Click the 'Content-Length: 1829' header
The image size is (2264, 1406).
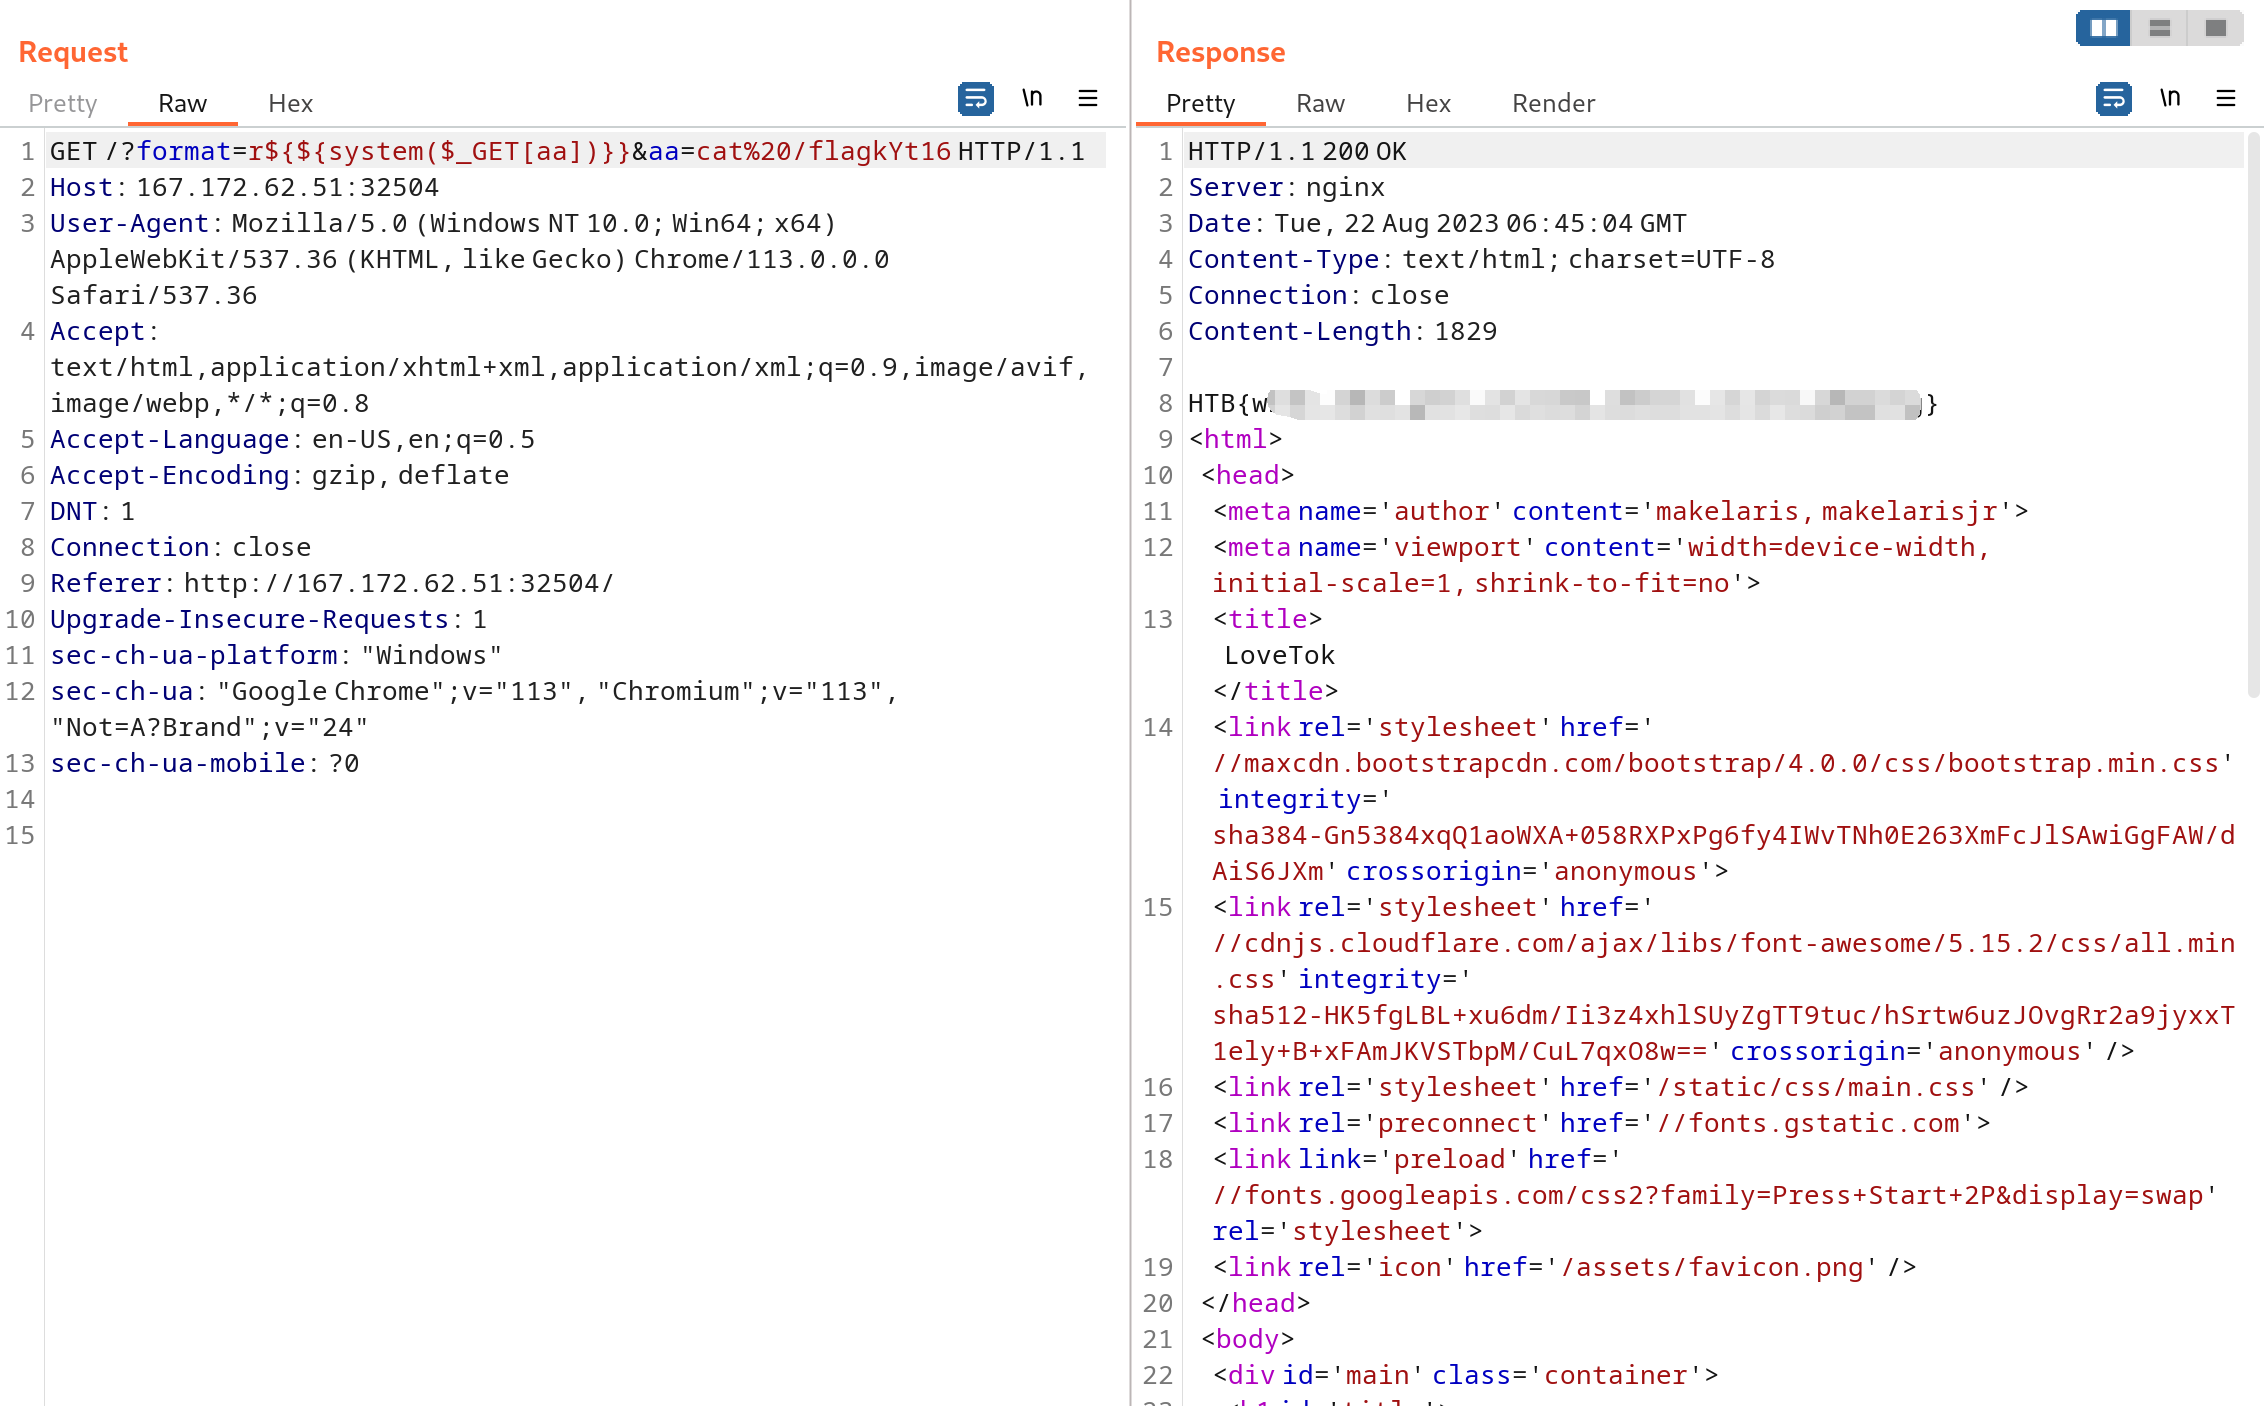(x=1342, y=331)
